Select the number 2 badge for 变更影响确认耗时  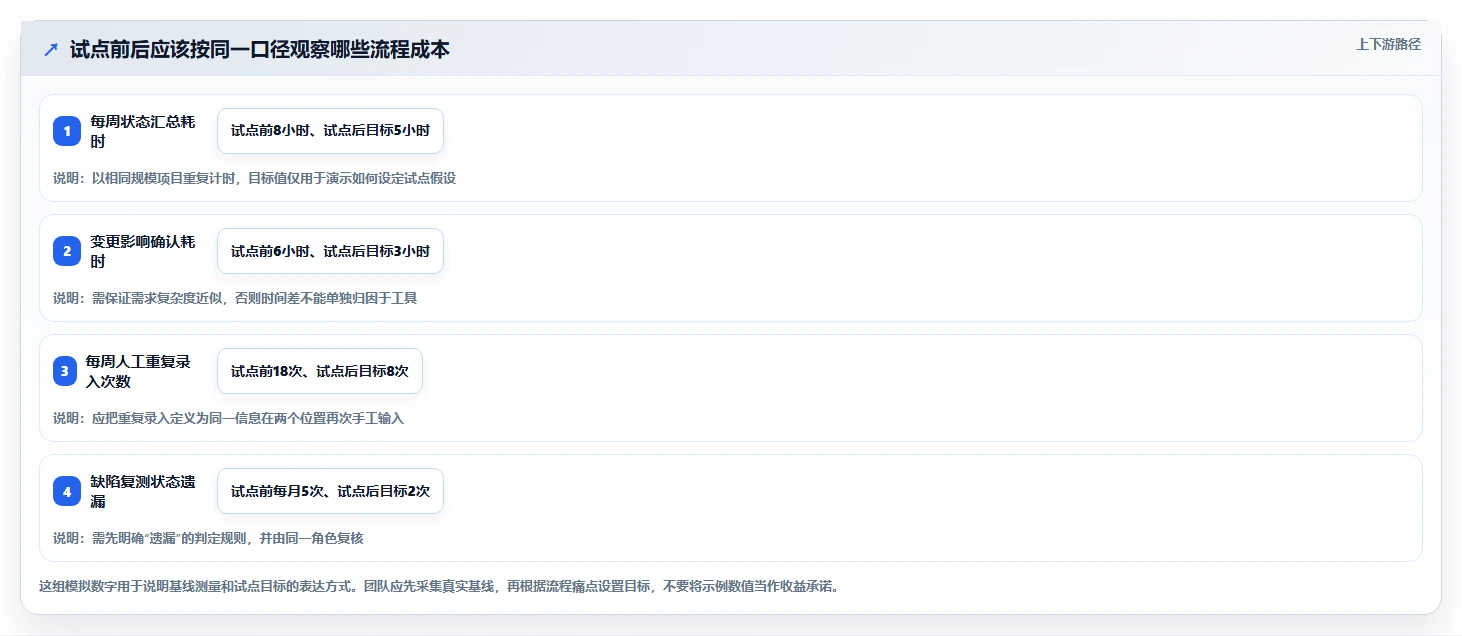67,251
